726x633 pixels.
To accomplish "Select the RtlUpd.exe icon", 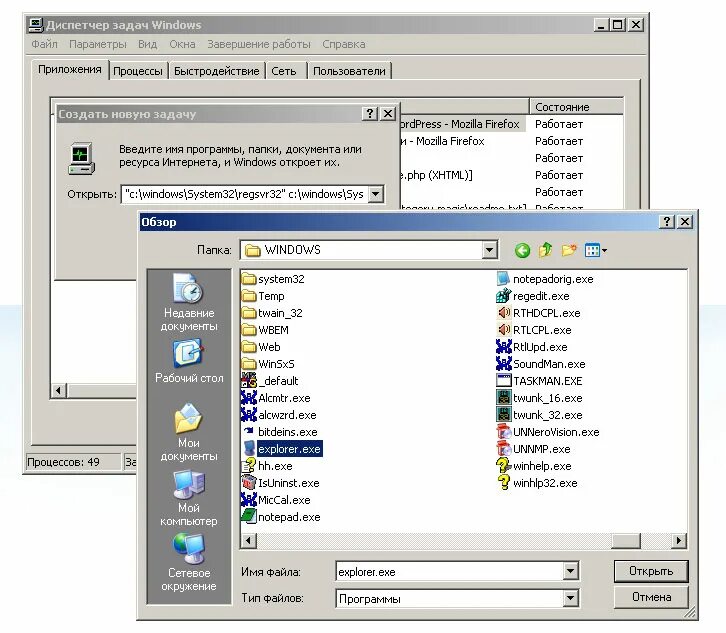I will pyautogui.click(x=504, y=347).
